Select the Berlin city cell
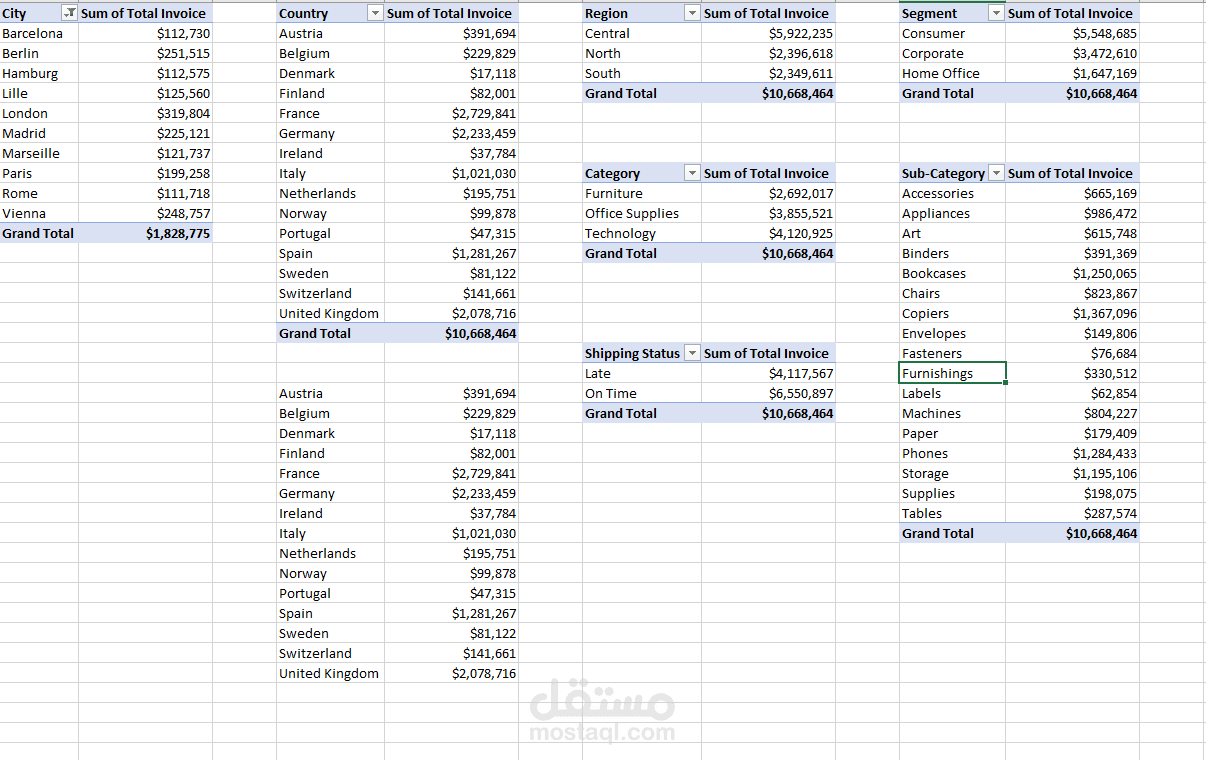Image resolution: width=1206 pixels, height=760 pixels. click(x=39, y=53)
